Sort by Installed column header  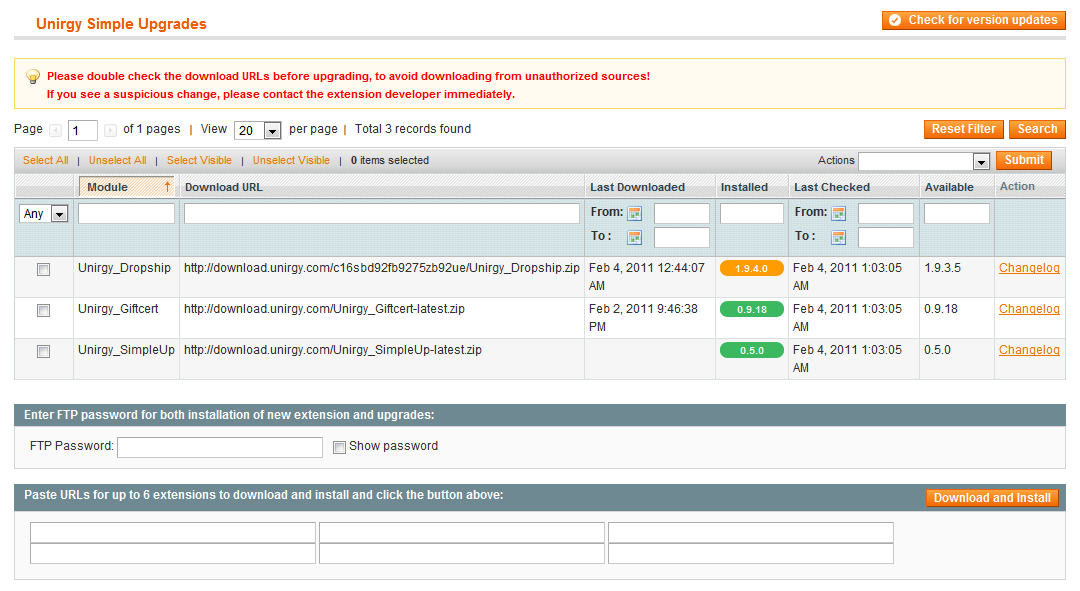pos(744,187)
